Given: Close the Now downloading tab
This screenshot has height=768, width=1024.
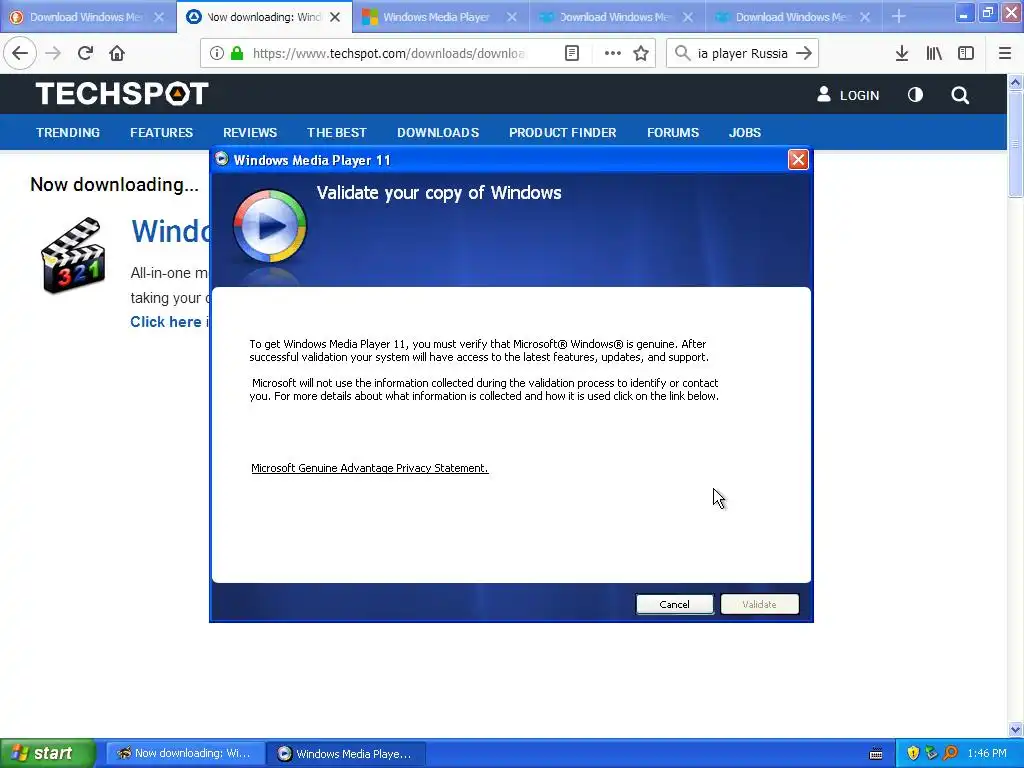Looking at the screenshot, I should [335, 17].
